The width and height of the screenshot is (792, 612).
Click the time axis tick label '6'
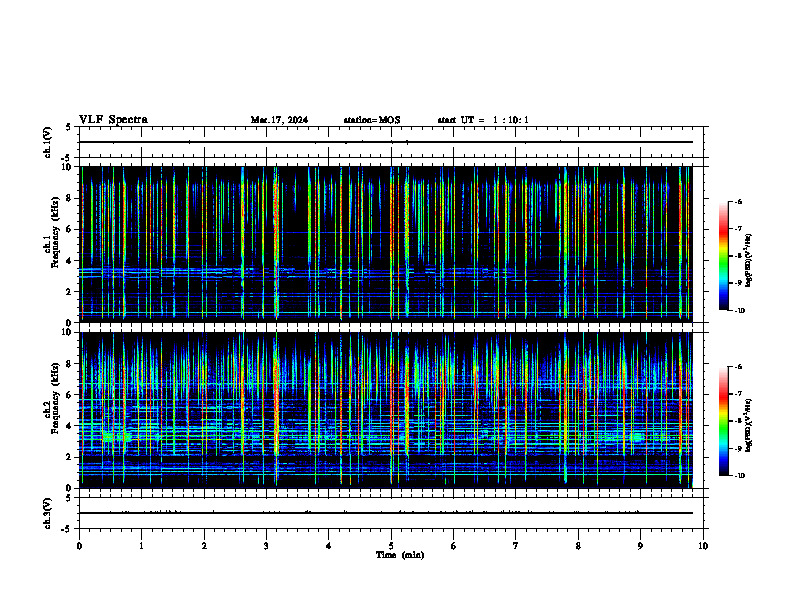(x=453, y=546)
